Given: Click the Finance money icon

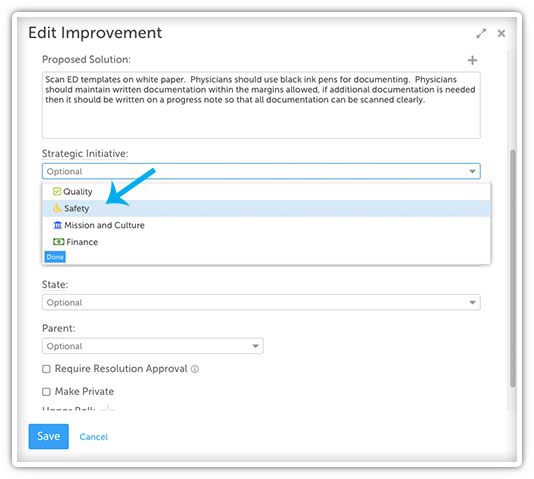Looking at the screenshot, I should coord(59,242).
